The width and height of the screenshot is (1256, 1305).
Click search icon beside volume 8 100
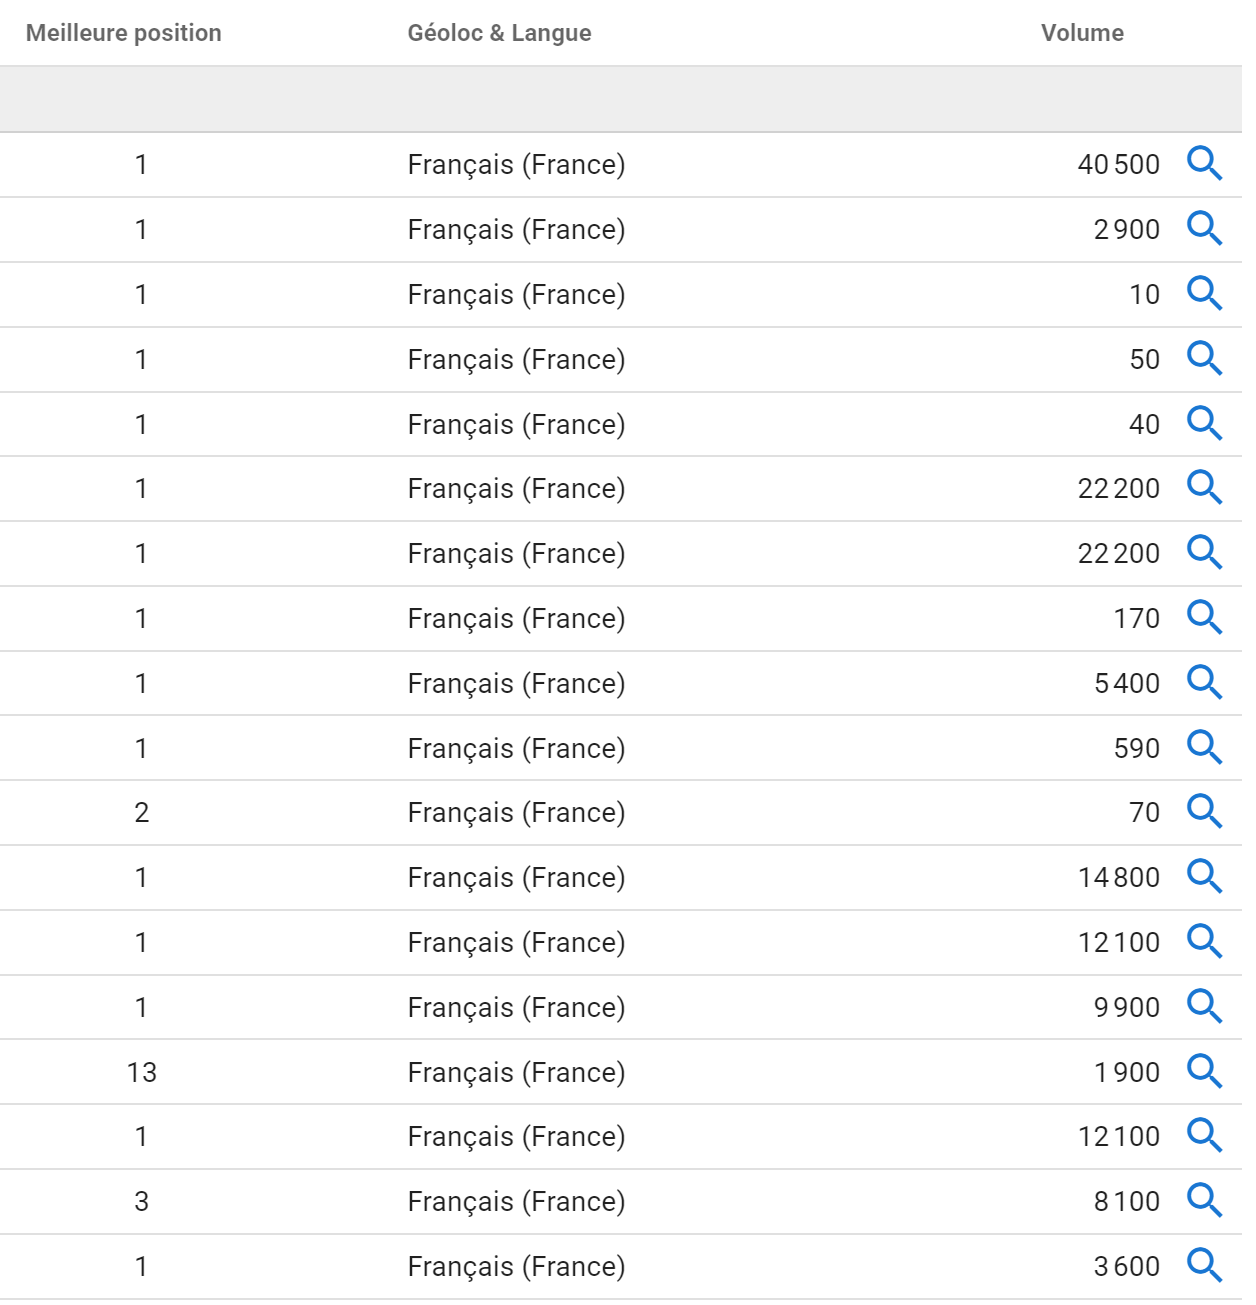click(1204, 1200)
